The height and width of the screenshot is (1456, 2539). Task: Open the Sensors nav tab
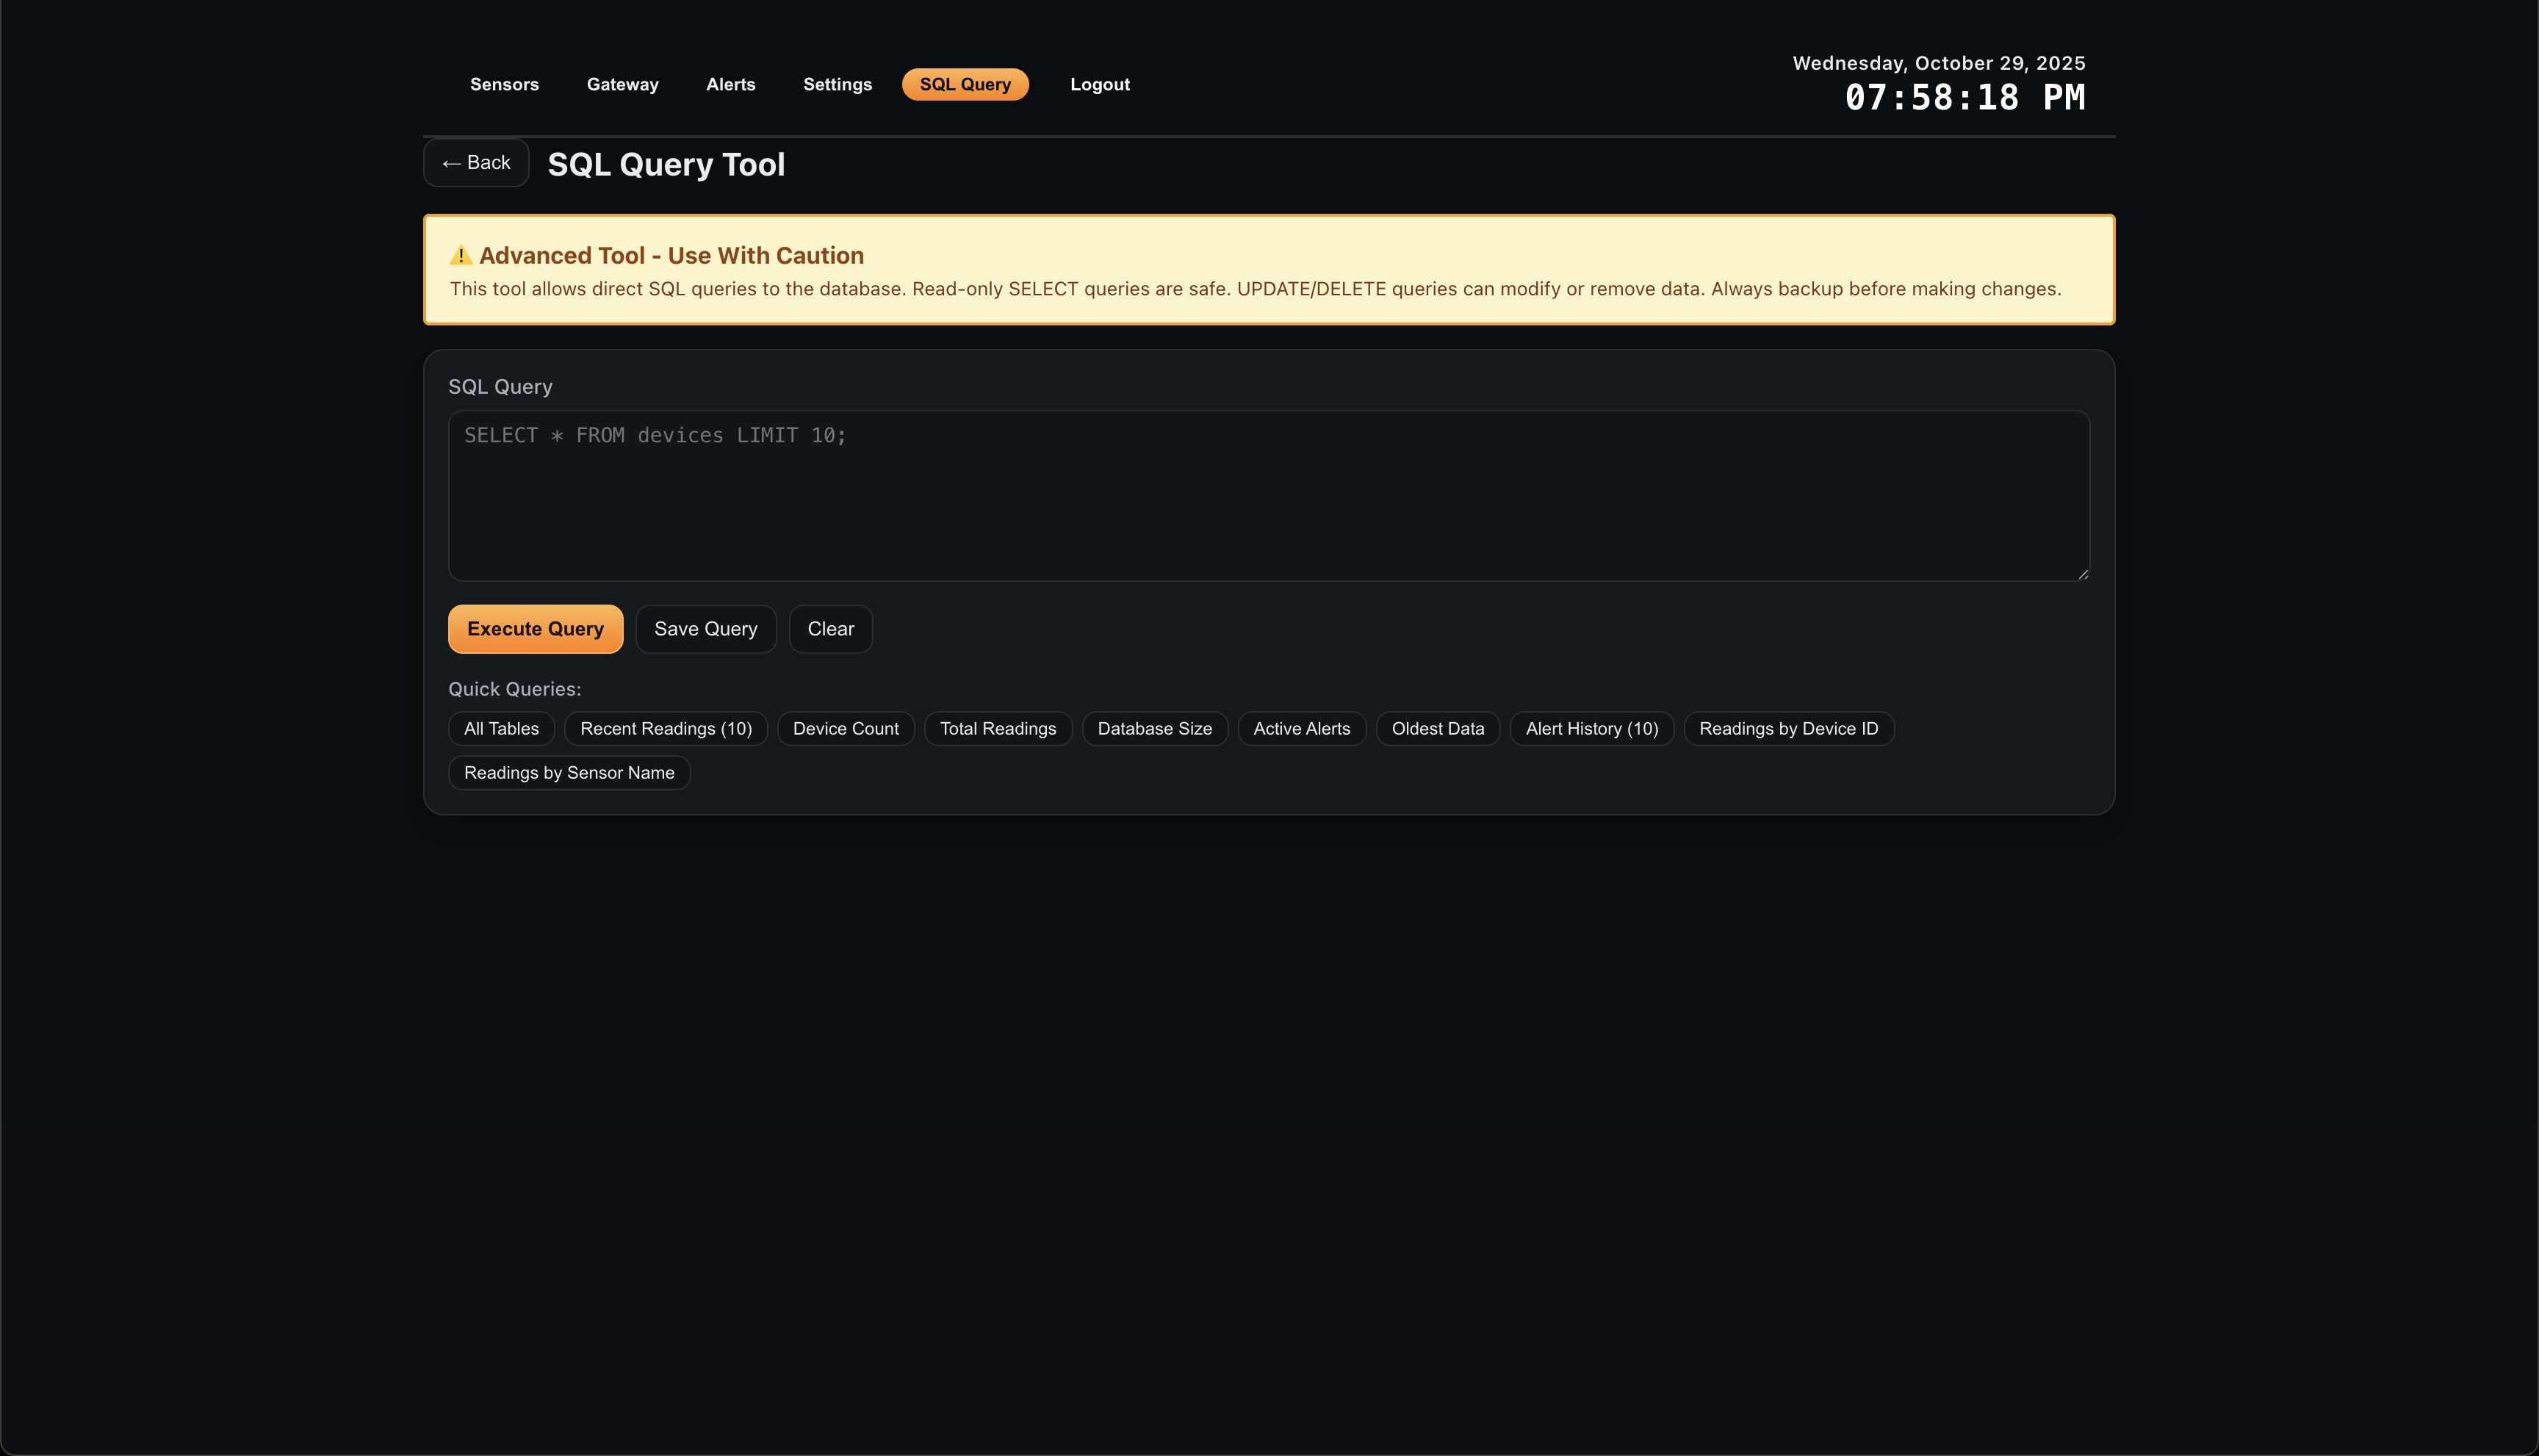[x=504, y=84]
